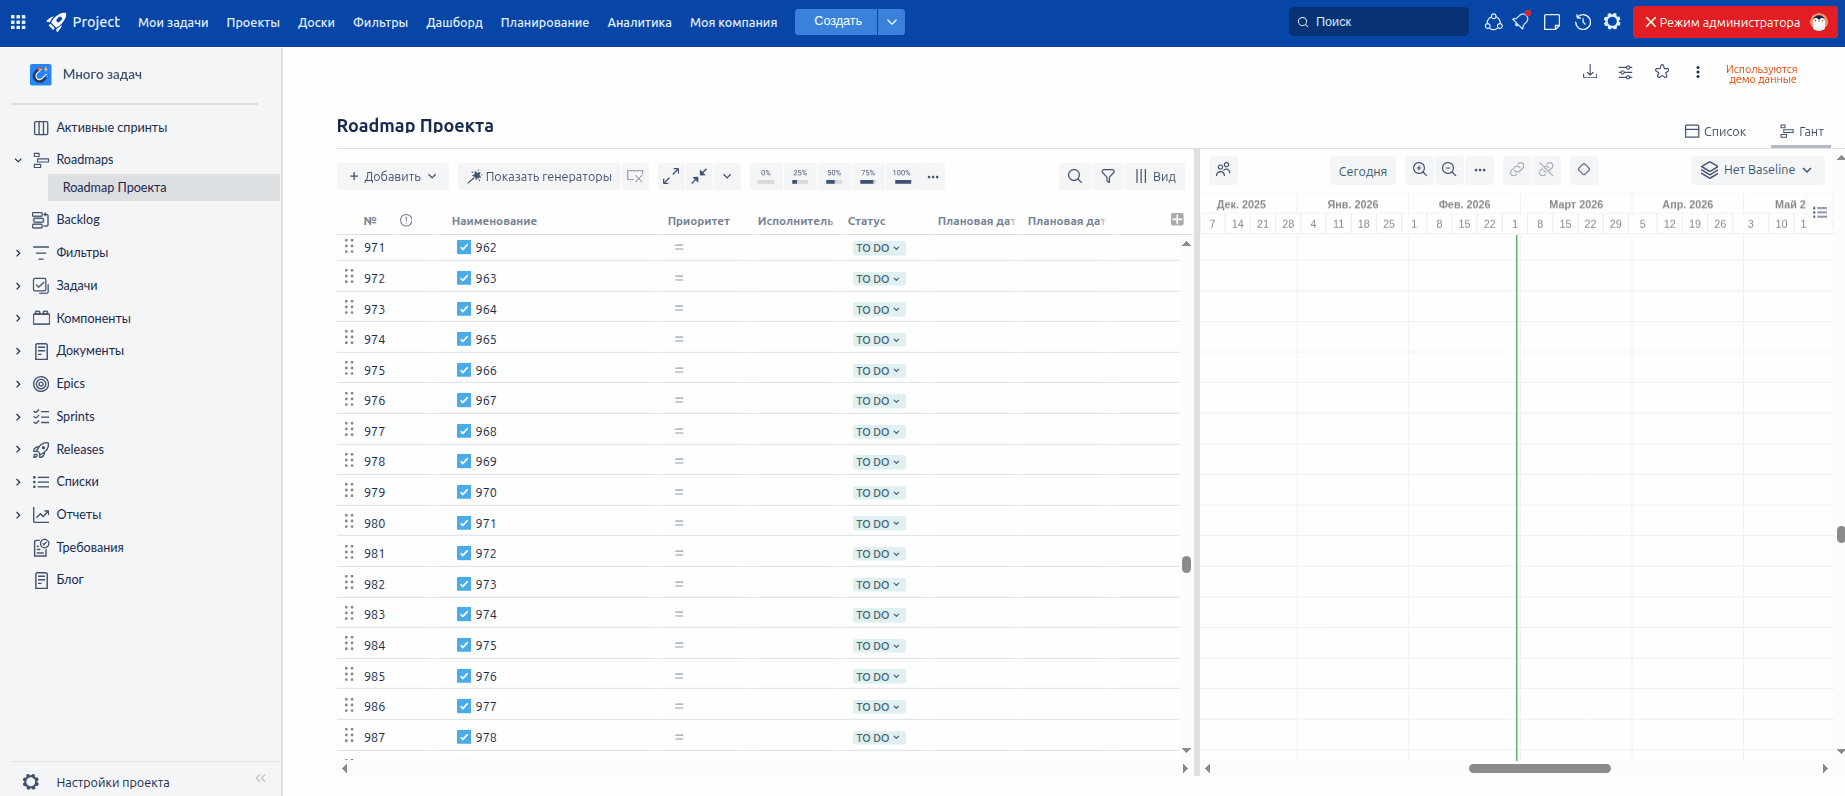The width and height of the screenshot is (1845, 796).
Task: Open the resources people icon in Gantt
Action: click(x=1223, y=170)
